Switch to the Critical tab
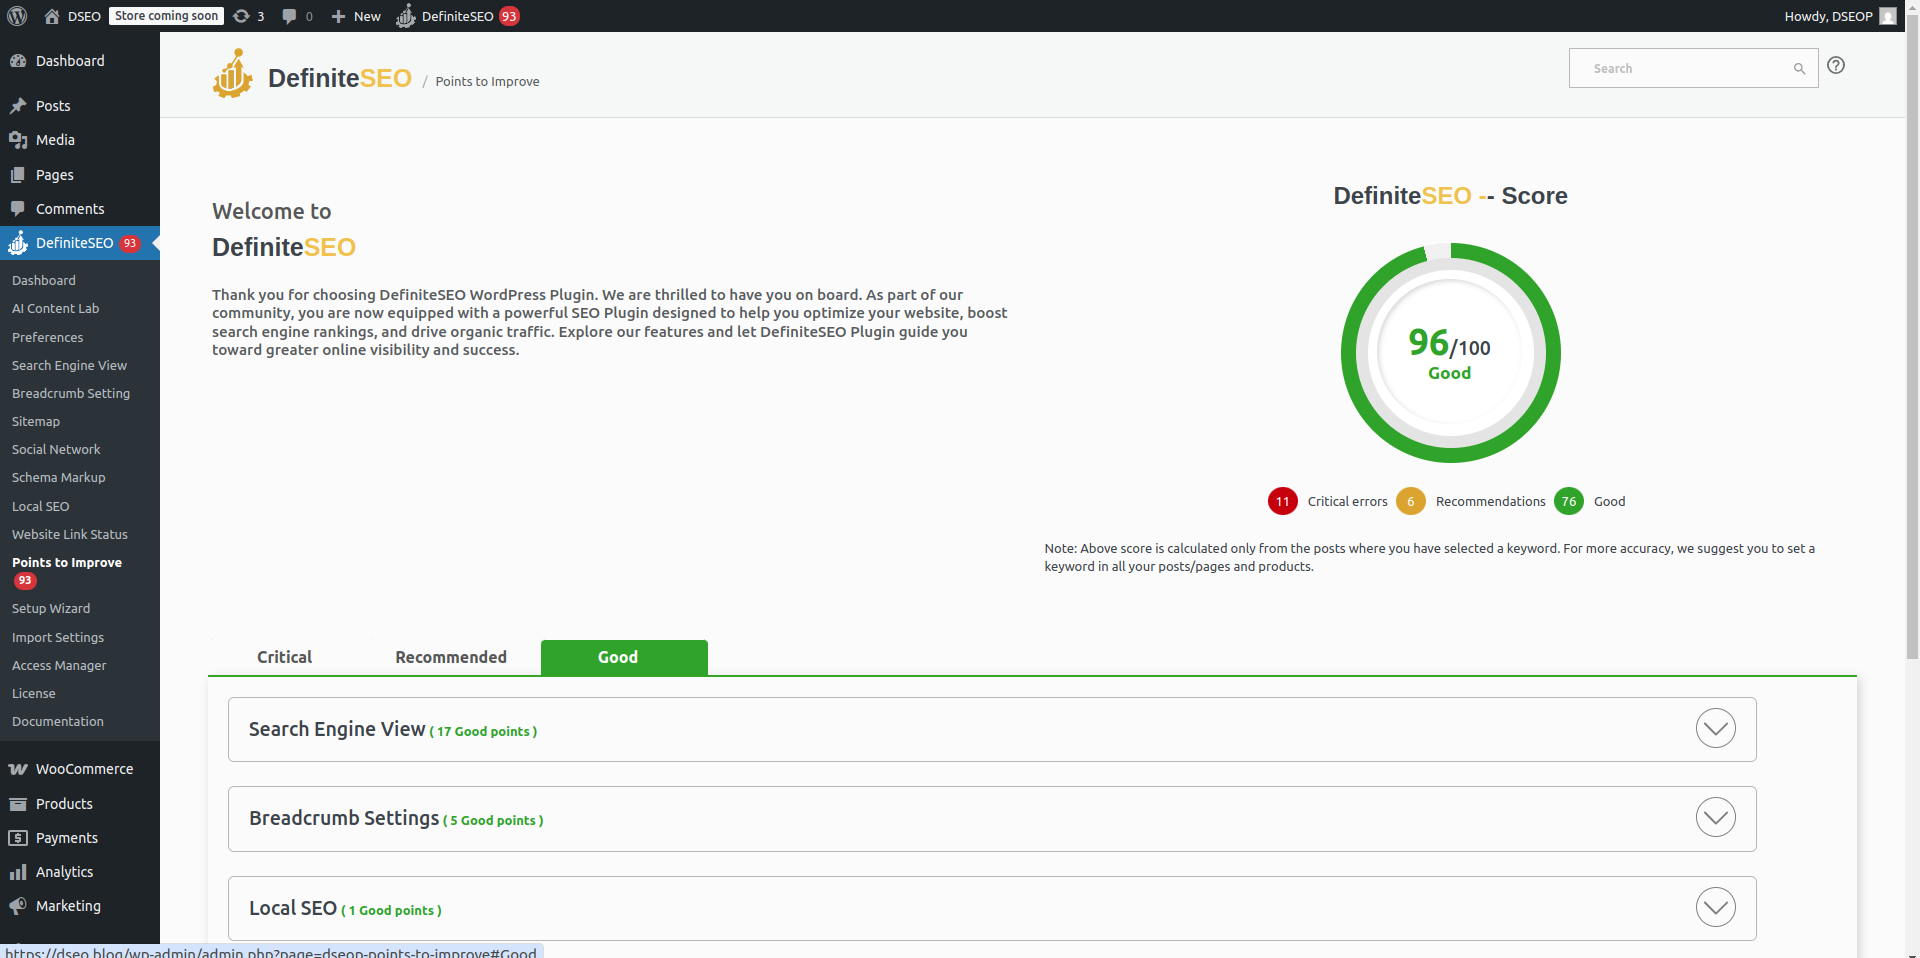Image resolution: width=1920 pixels, height=958 pixels. pos(285,657)
